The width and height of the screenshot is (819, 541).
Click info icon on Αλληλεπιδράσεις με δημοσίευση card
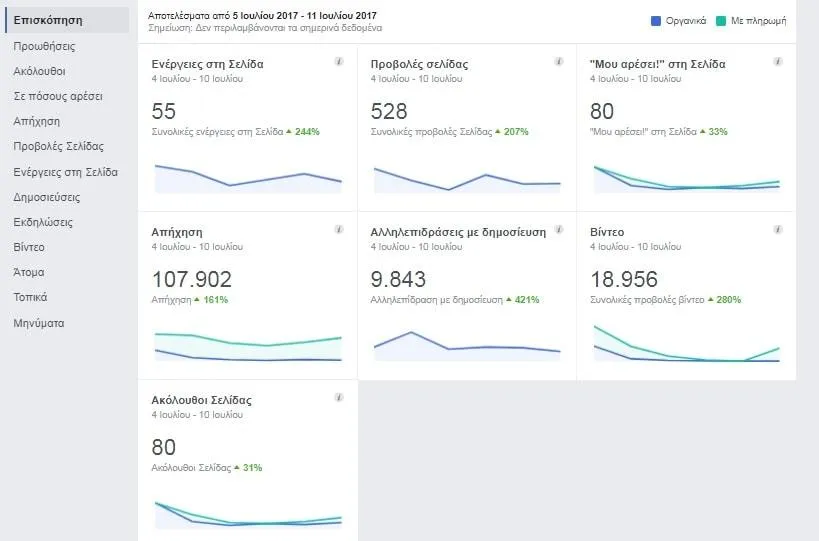tap(558, 229)
